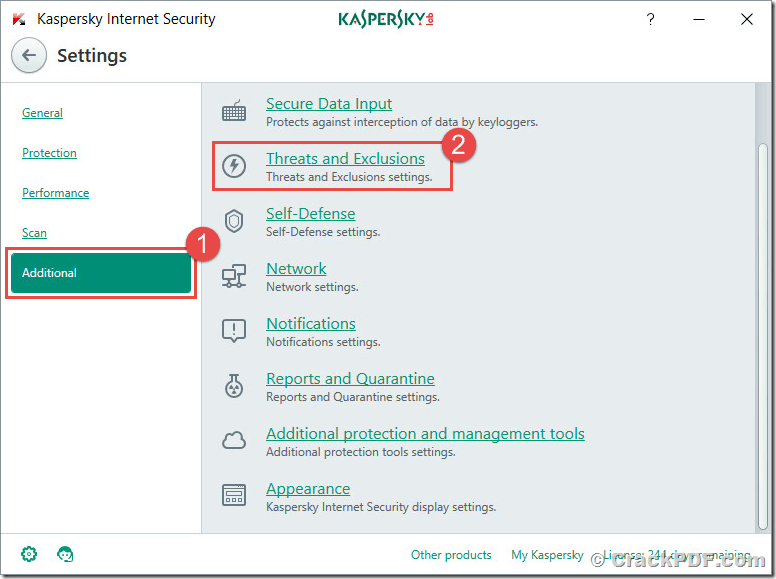Click the Notifications exclamation bubble icon
The width and height of the screenshot is (776, 579).
(234, 331)
